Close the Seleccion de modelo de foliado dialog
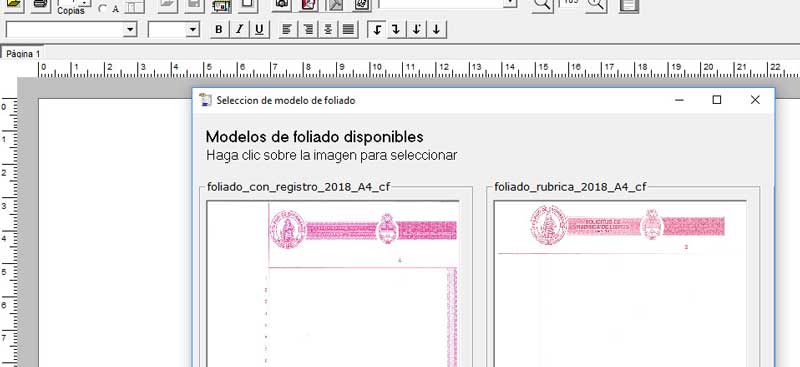Screen dimensions: 800x367 point(755,100)
